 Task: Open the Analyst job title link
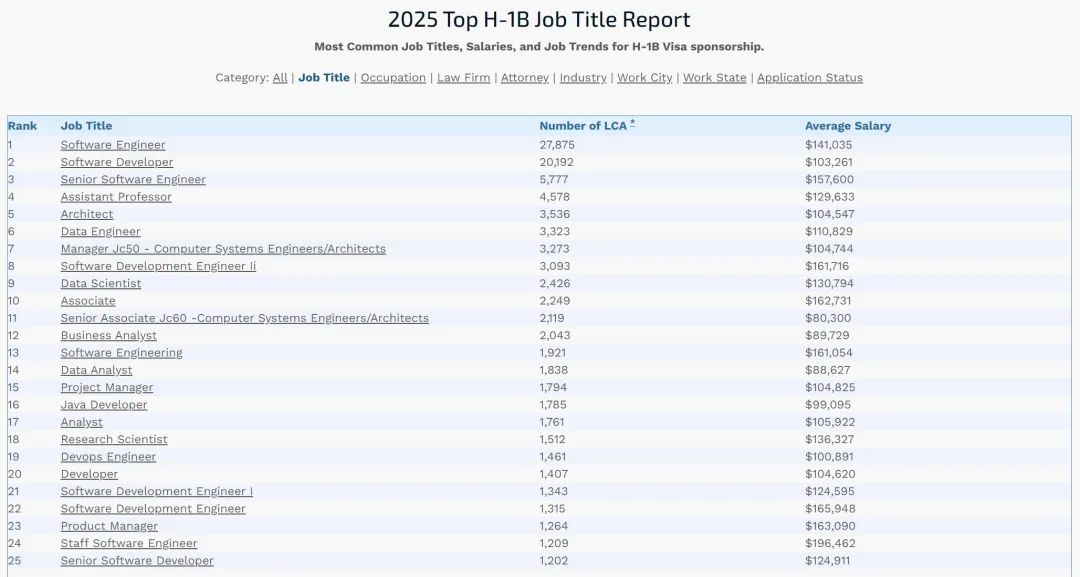[x=81, y=422]
